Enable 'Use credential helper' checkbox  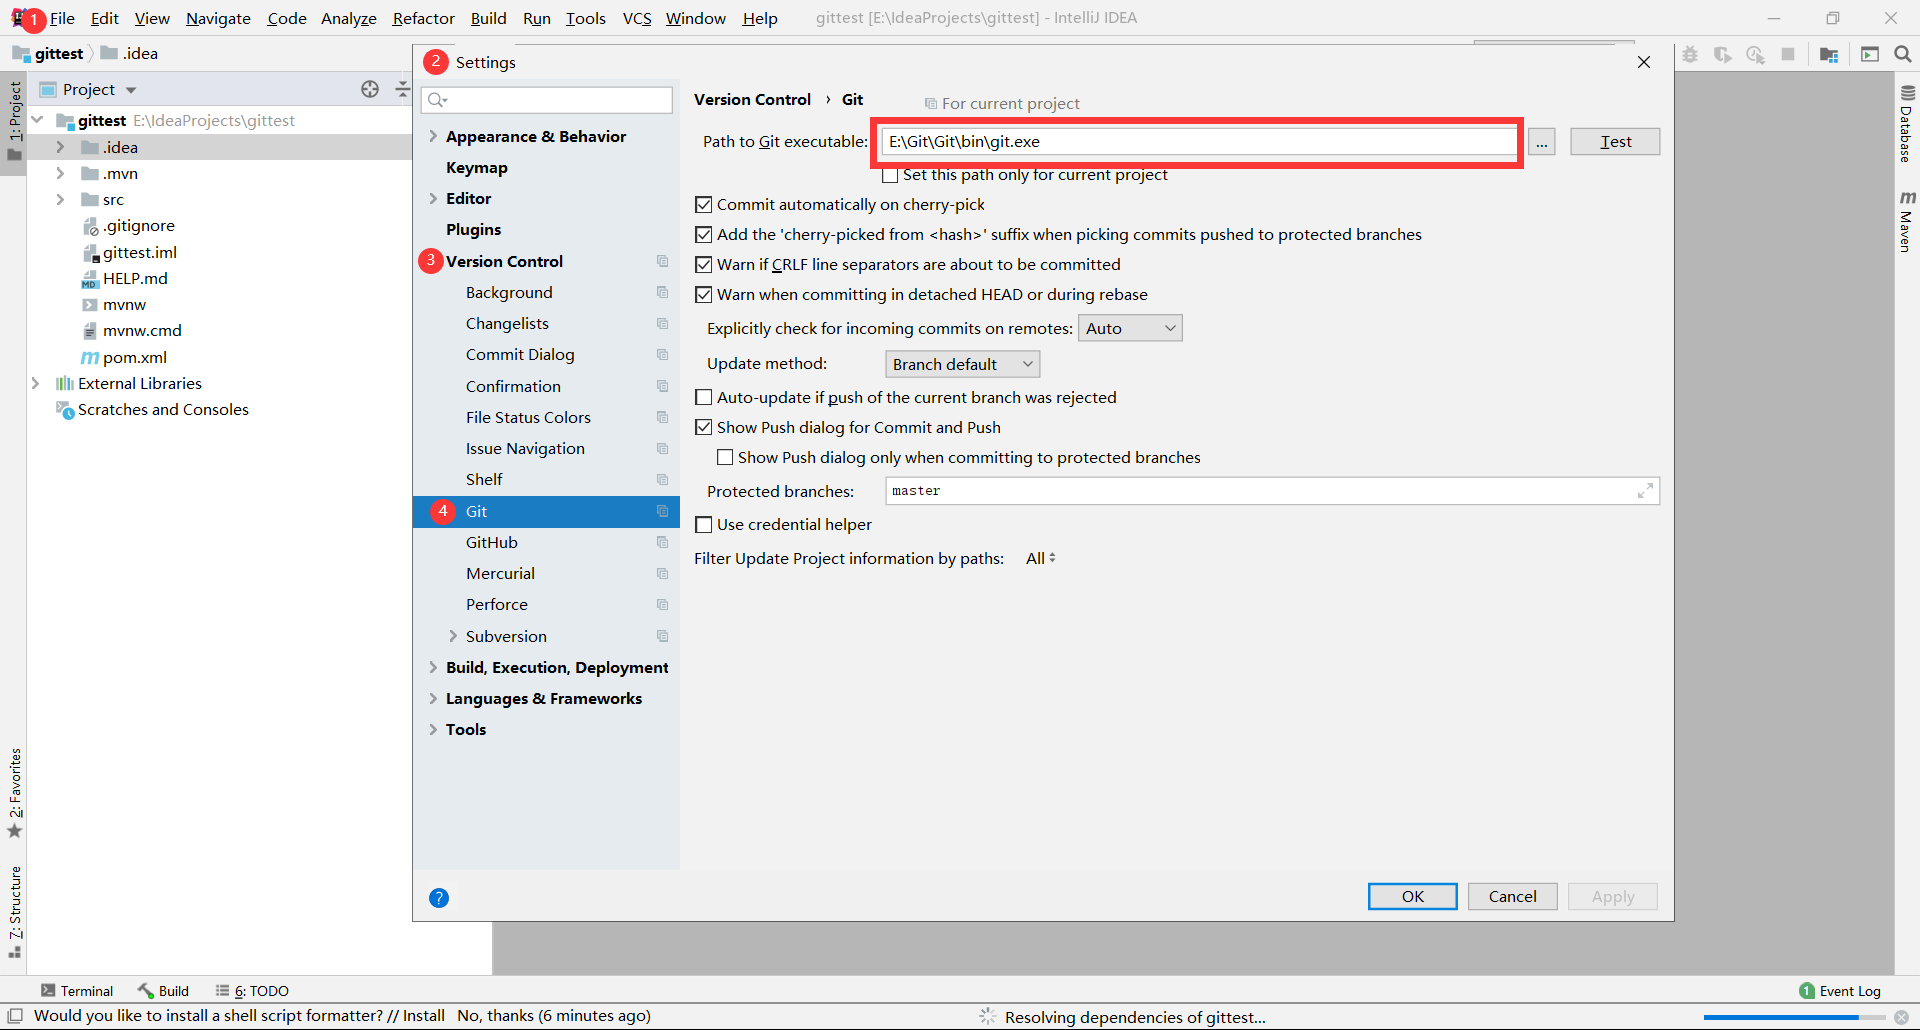[704, 525]
